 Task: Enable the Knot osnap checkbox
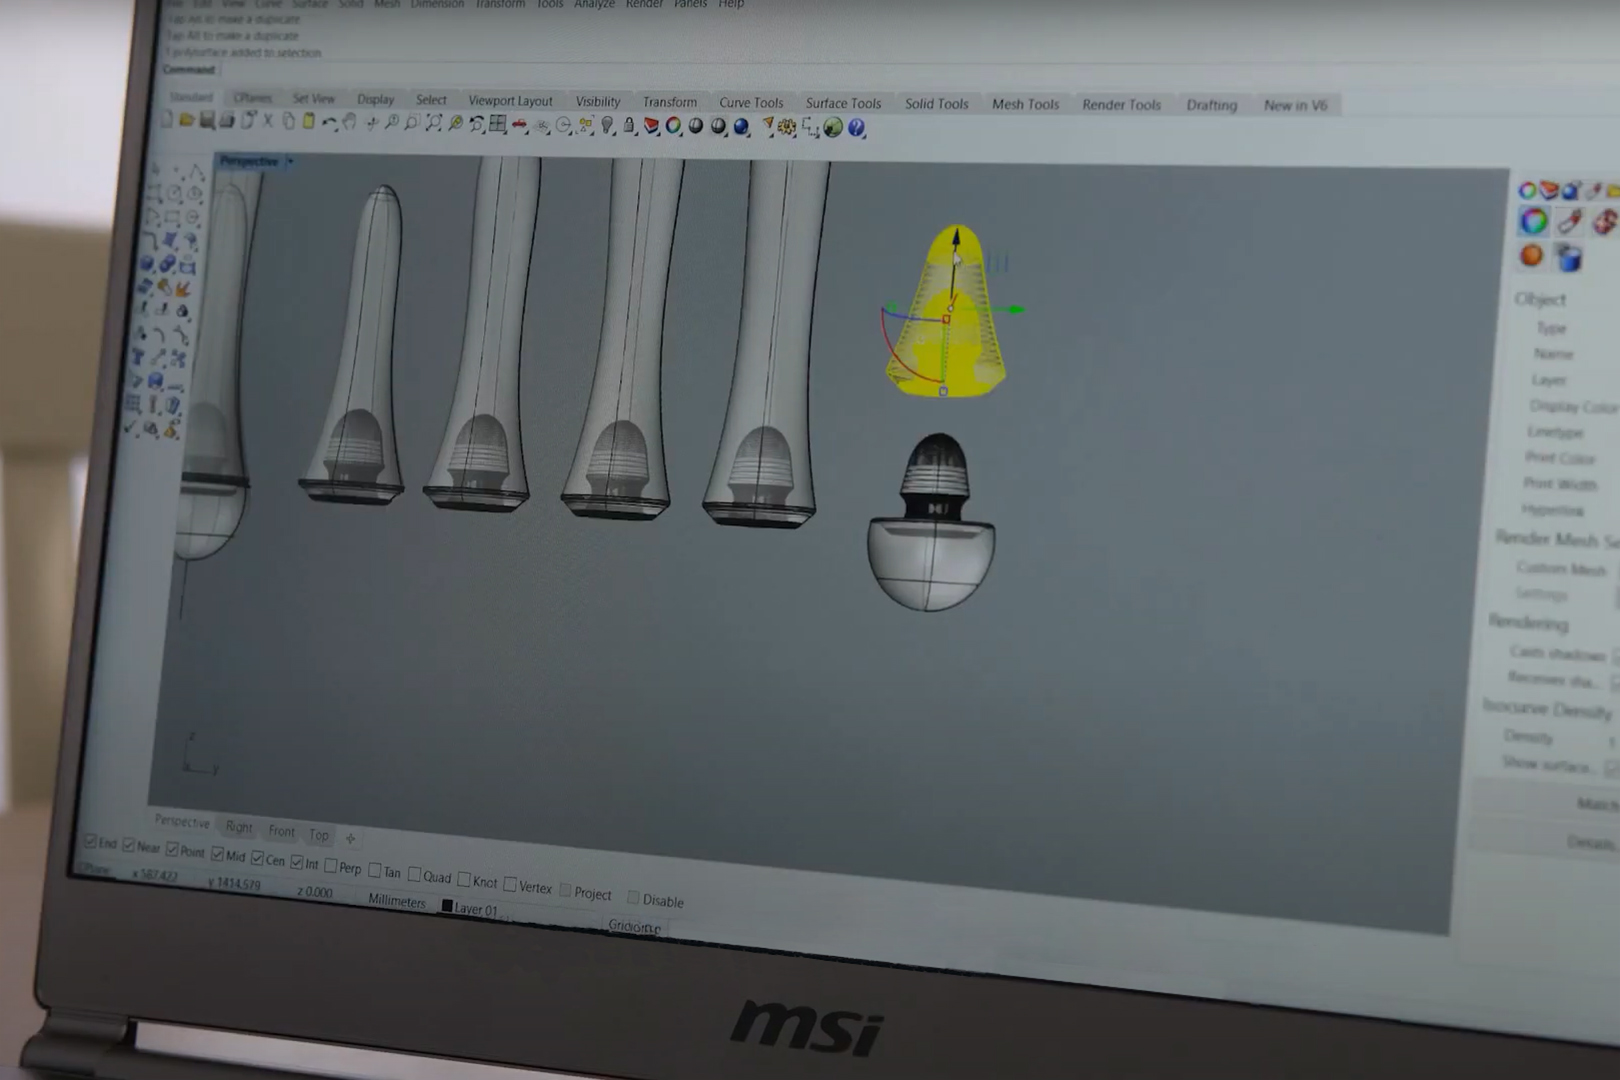(464, 879)
